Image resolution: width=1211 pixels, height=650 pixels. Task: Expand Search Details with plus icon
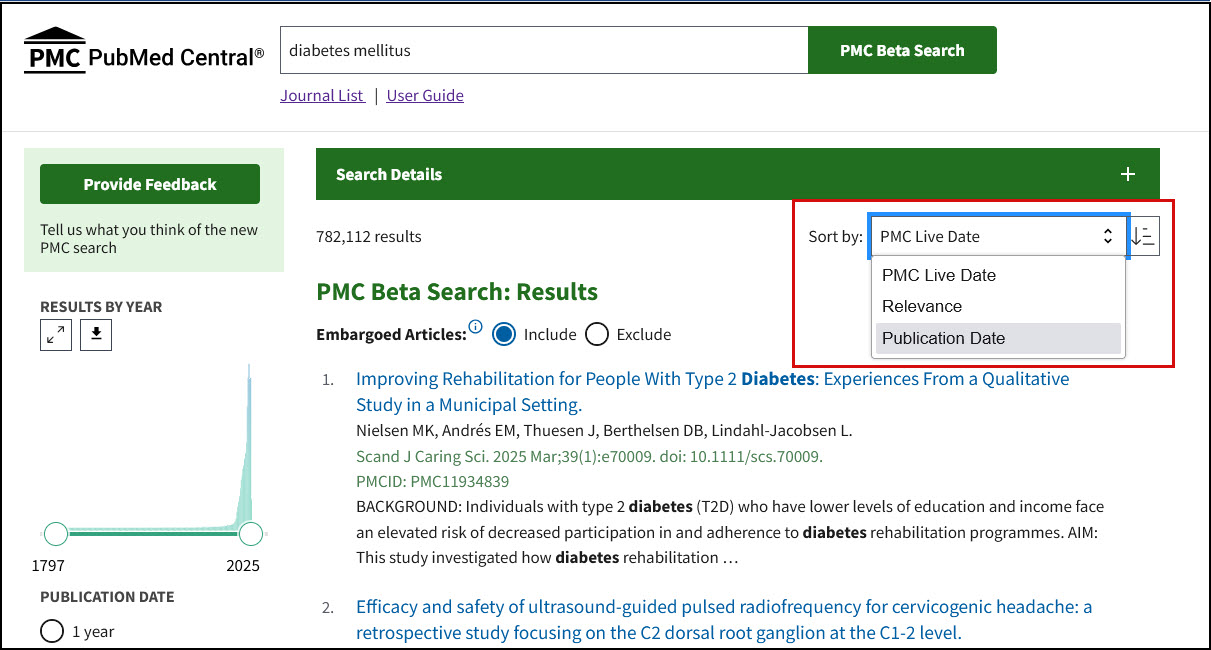click(x=1128, y=174)
